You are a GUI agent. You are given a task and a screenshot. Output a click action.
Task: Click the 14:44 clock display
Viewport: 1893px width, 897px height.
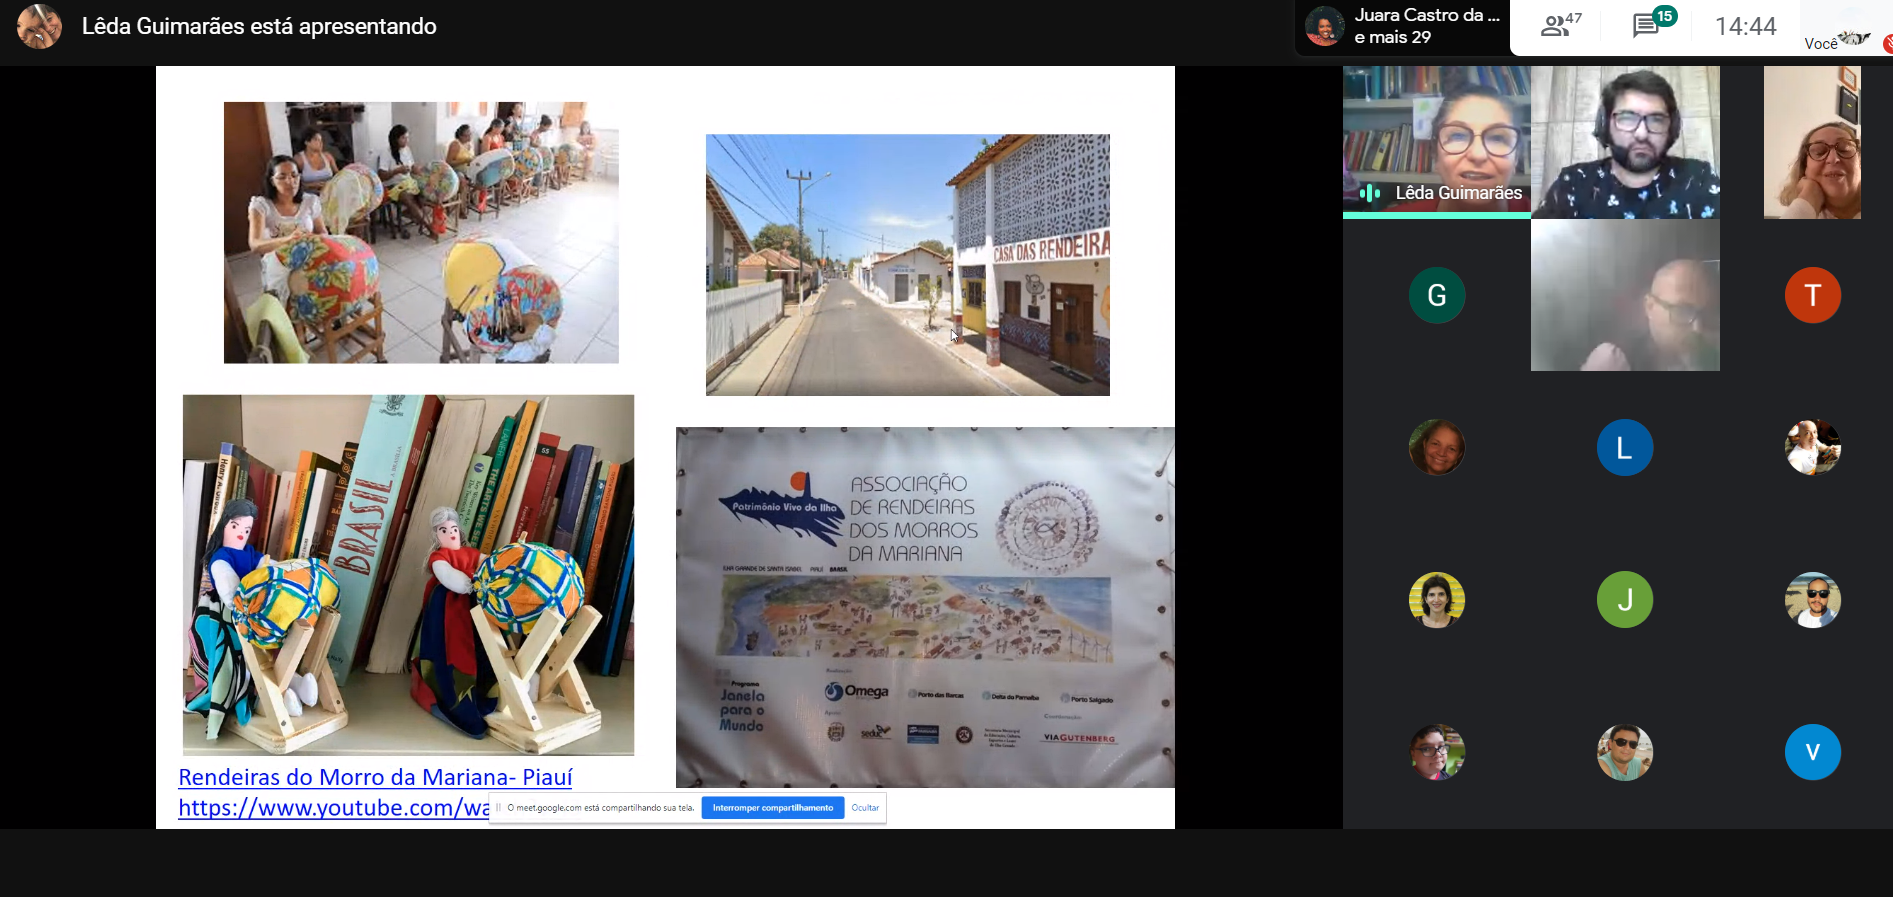[1745, 27]
